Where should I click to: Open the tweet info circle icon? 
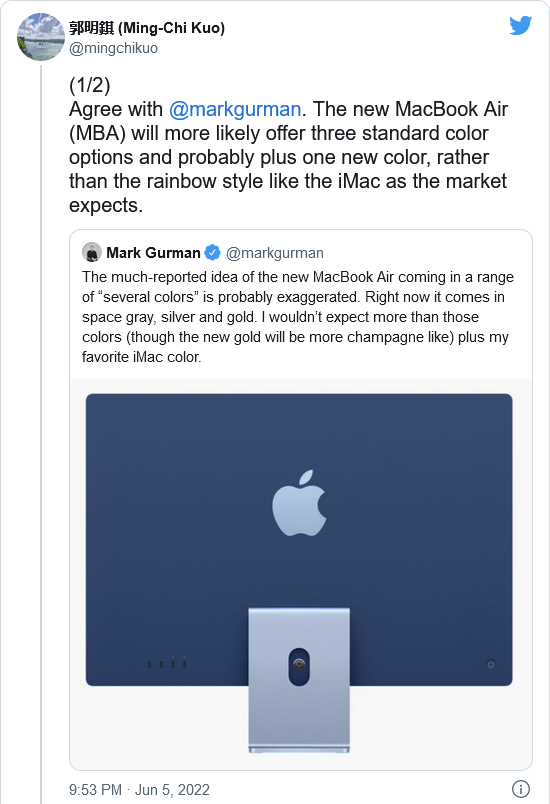point(521,789)
